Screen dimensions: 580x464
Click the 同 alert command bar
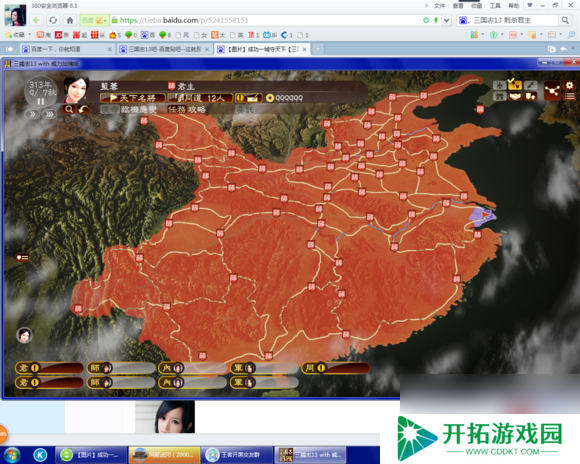click(x=335, y=368)
